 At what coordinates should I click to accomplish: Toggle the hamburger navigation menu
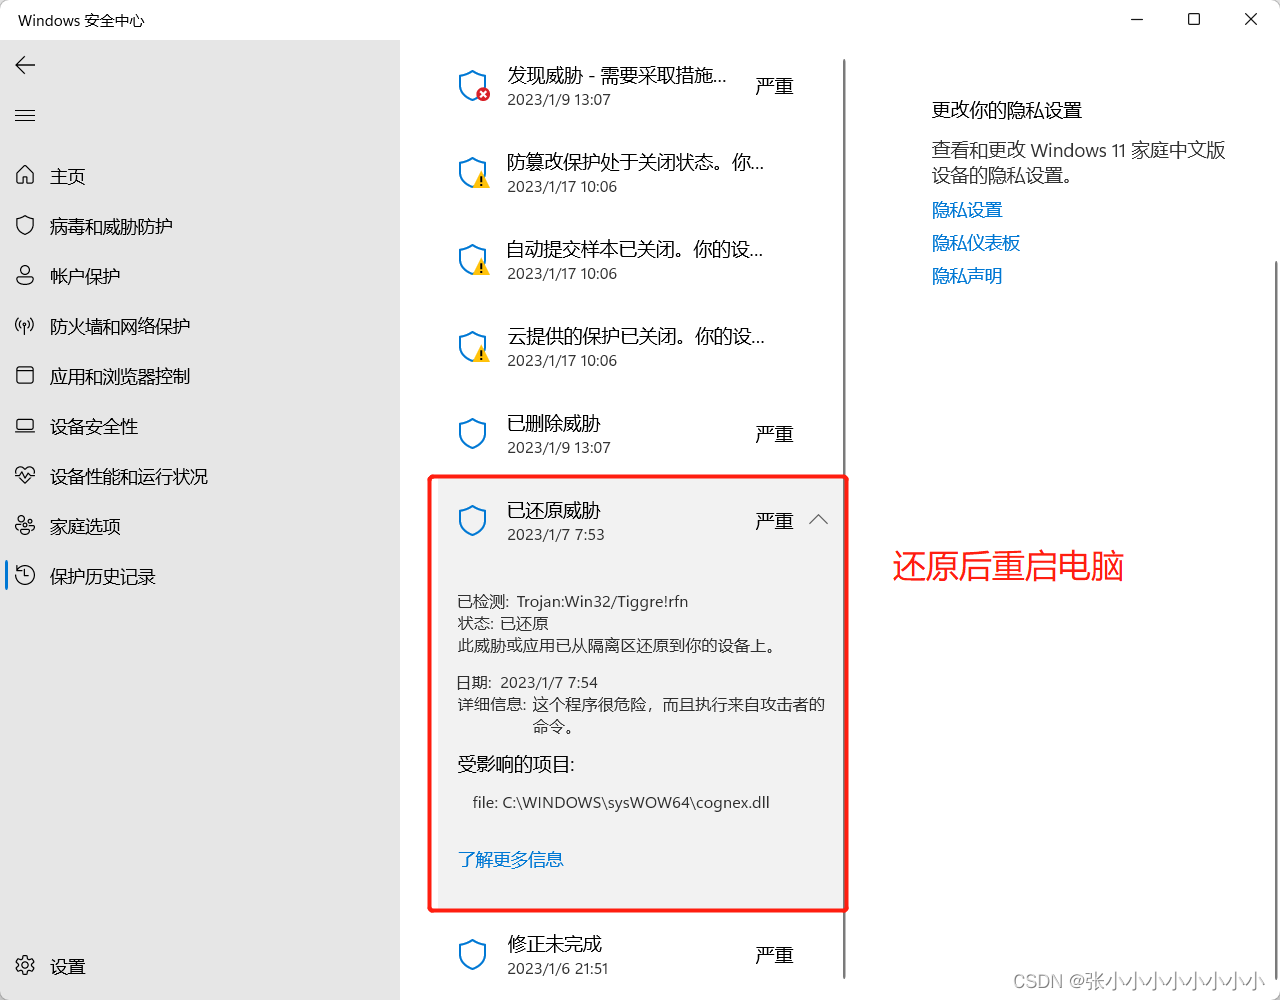pos(25,116)
